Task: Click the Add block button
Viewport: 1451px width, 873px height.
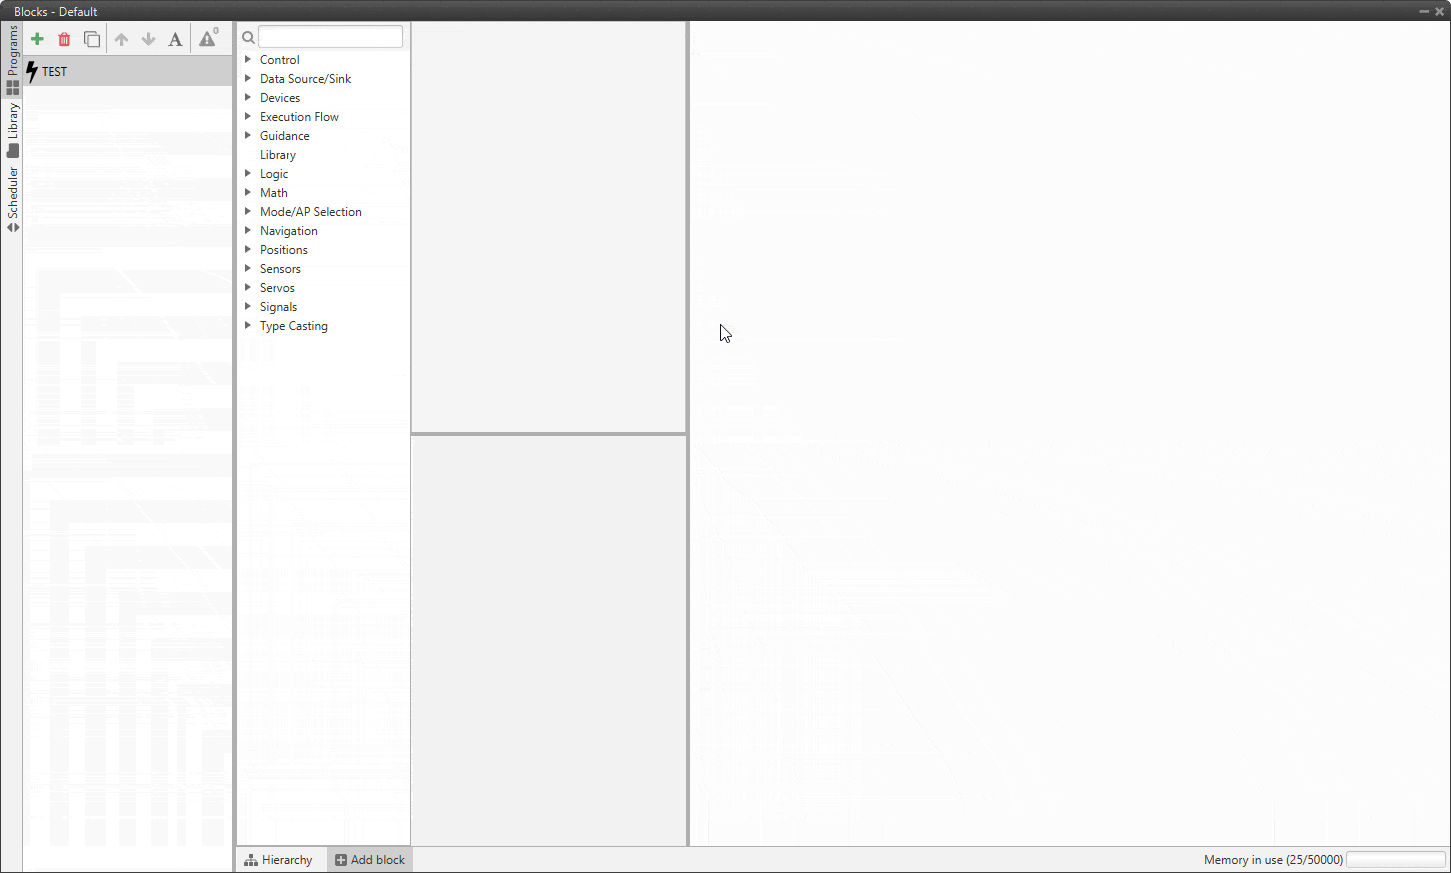Action: pos(370,860)
